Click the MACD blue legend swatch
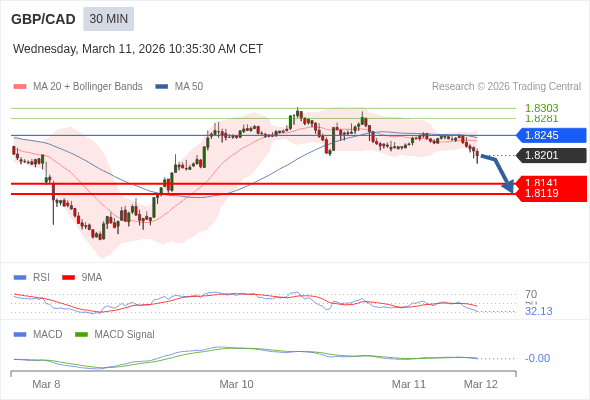Screen dimensions: 590x400 tap(20, 335)
